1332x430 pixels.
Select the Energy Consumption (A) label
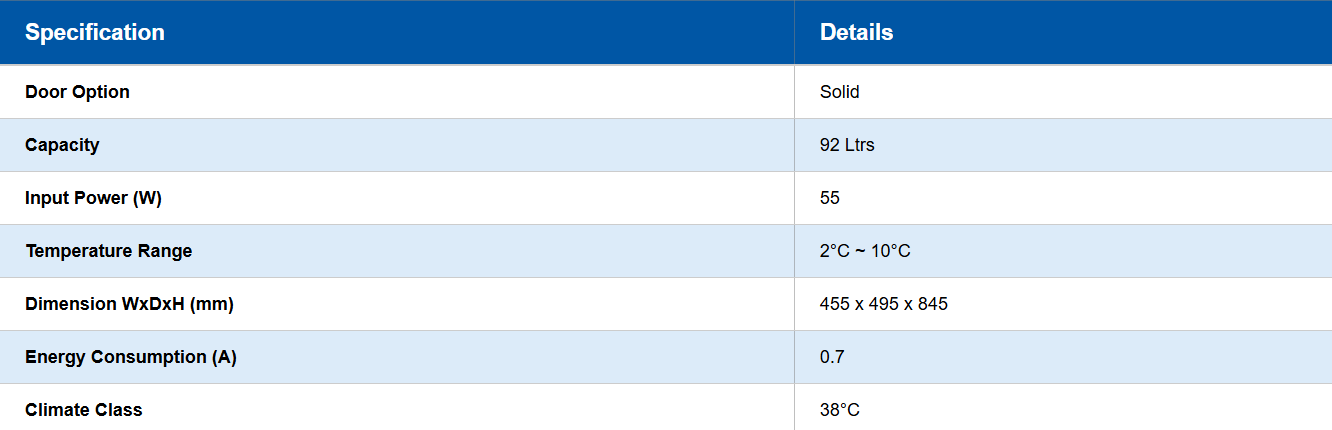click(130, 357)
